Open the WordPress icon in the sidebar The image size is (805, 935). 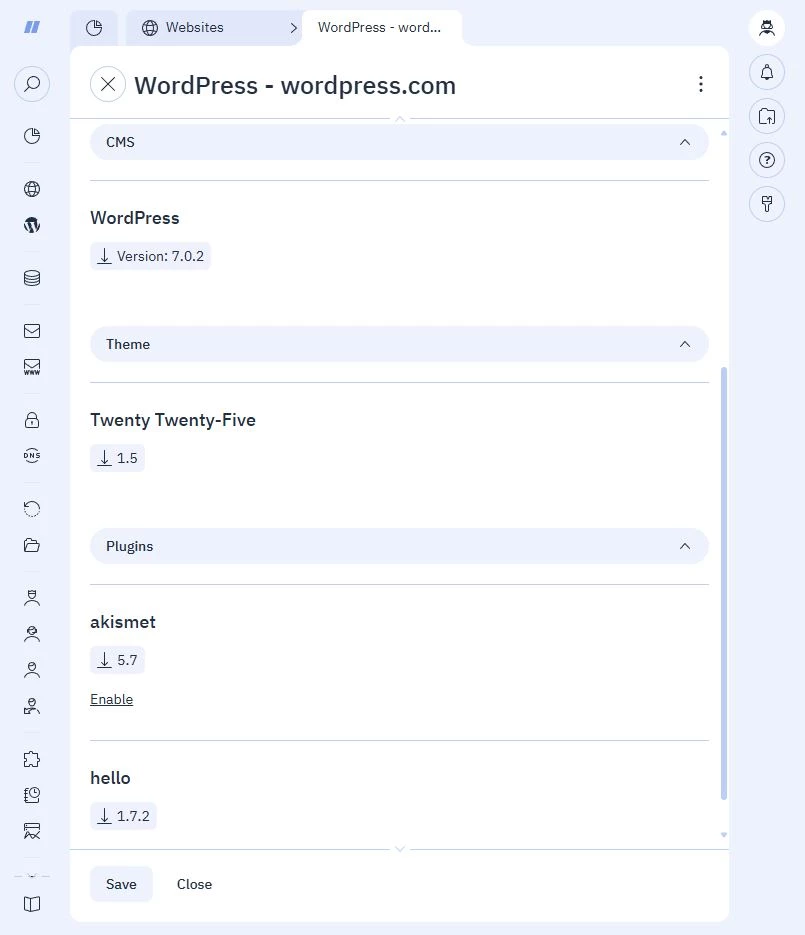point(32,225)
